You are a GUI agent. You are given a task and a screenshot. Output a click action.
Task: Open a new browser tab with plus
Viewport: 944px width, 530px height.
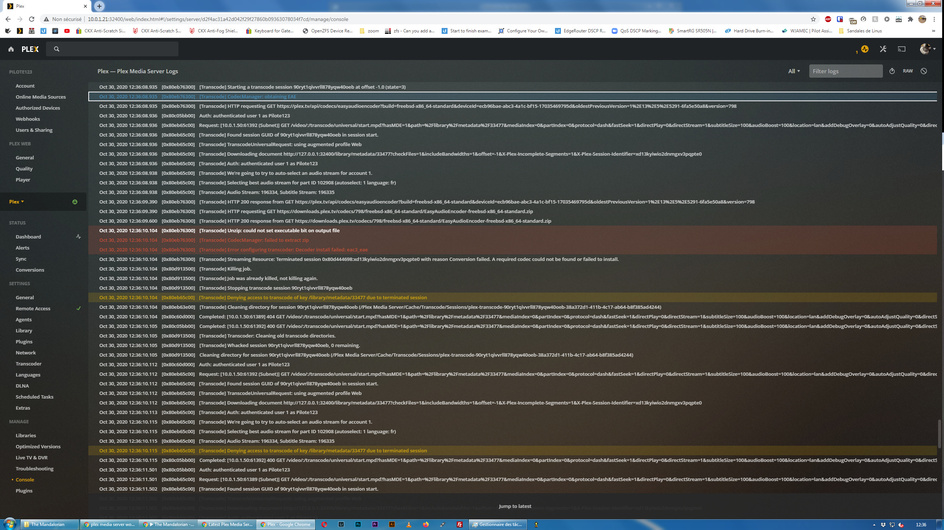[x=99, y=6]
